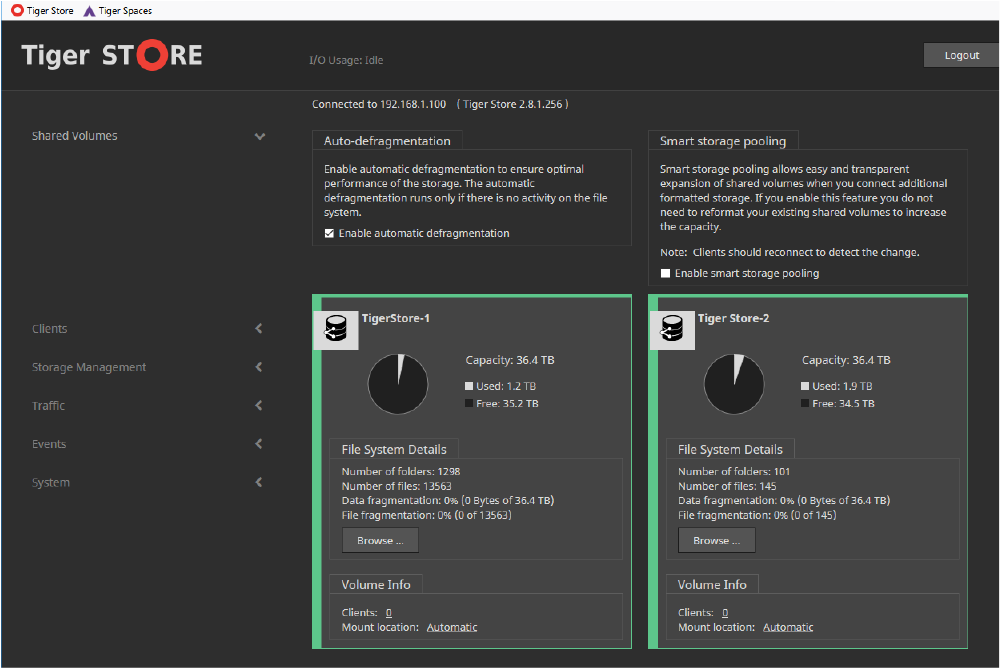
Task: Click Number of files: 145
Action: click(727, 486)
